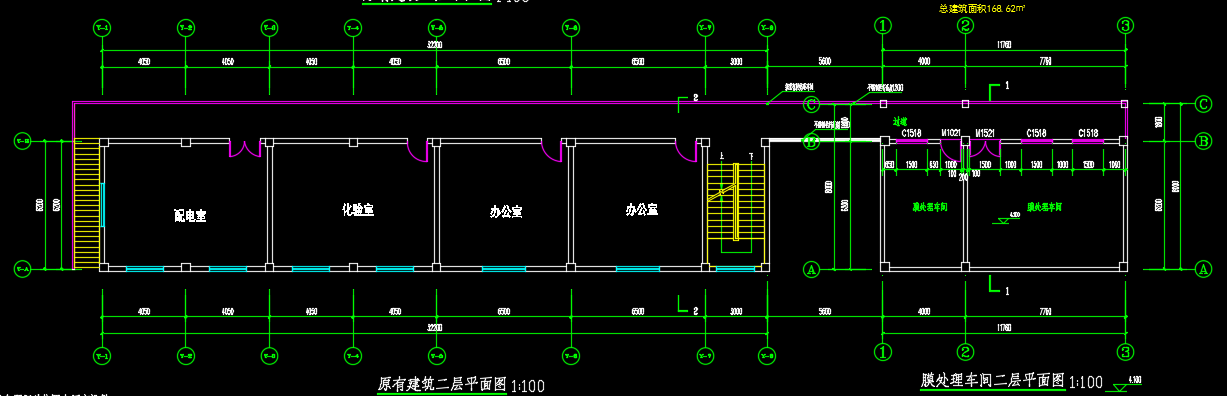Pick the 11760 dimension above the workshop
Screen dimensions: 1227x396
click(x=1003, y=46)
